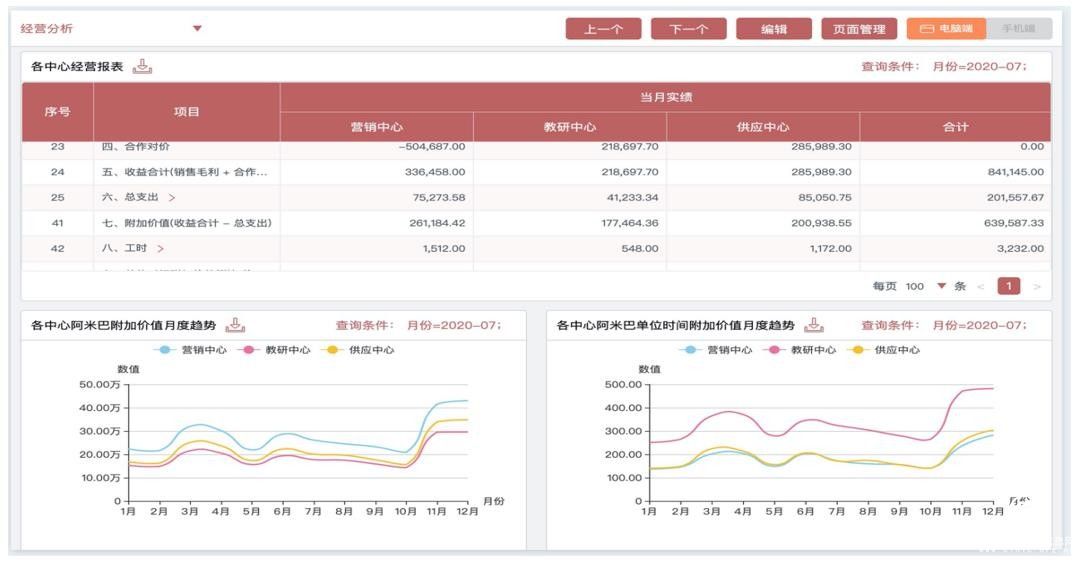Image resolution: width=1079 pixels, height=565 pixels.
Task: Open the rows-per-page 100 dropdown
Action: pyautogui.click(x=941, y=287)
